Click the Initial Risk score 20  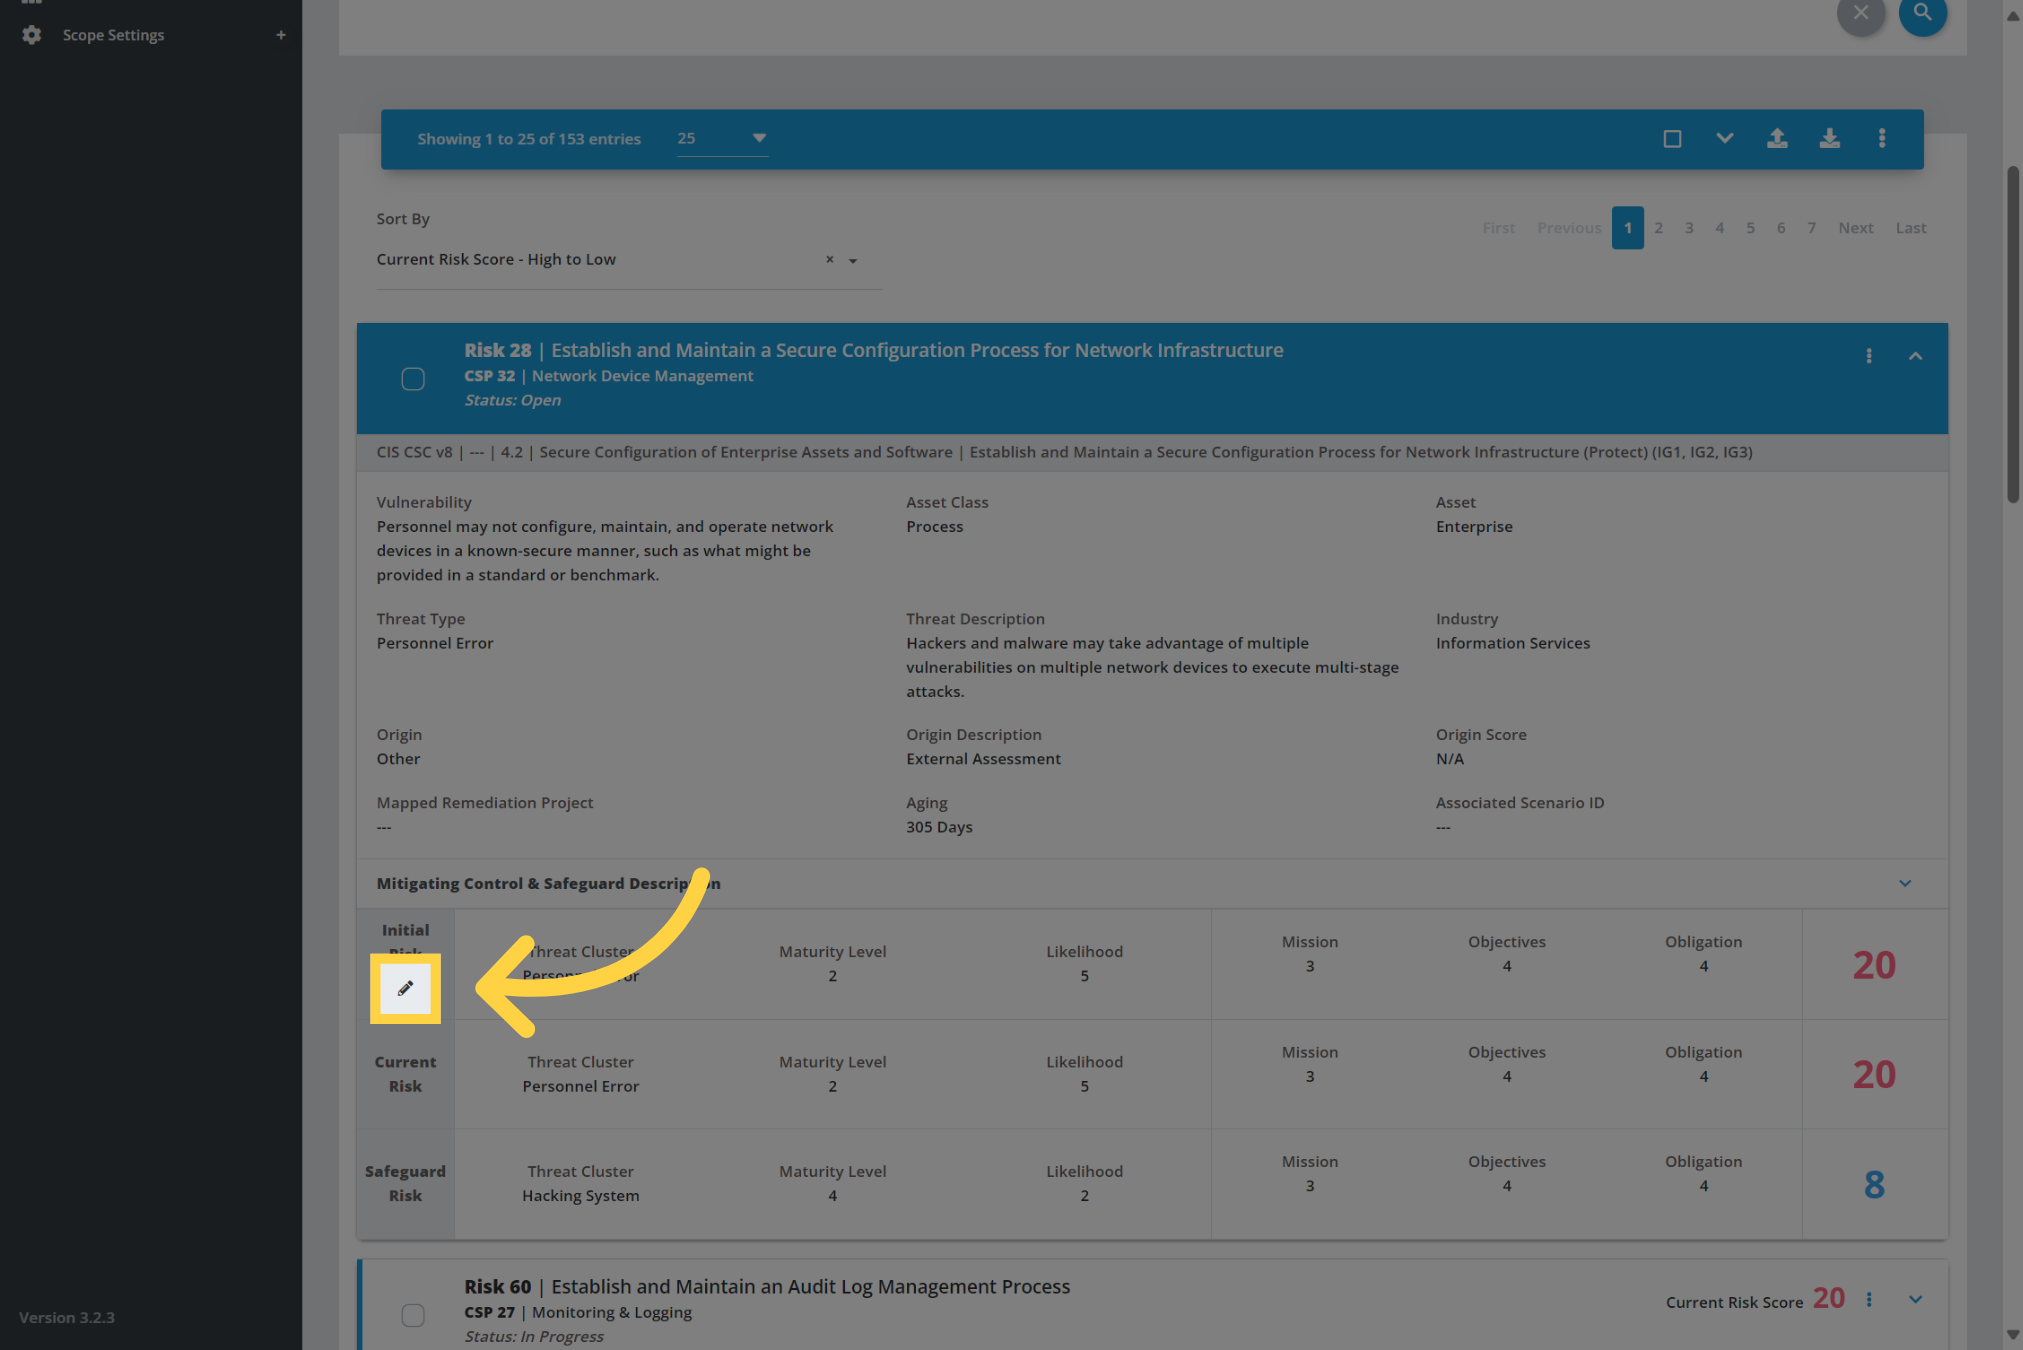1874,965
